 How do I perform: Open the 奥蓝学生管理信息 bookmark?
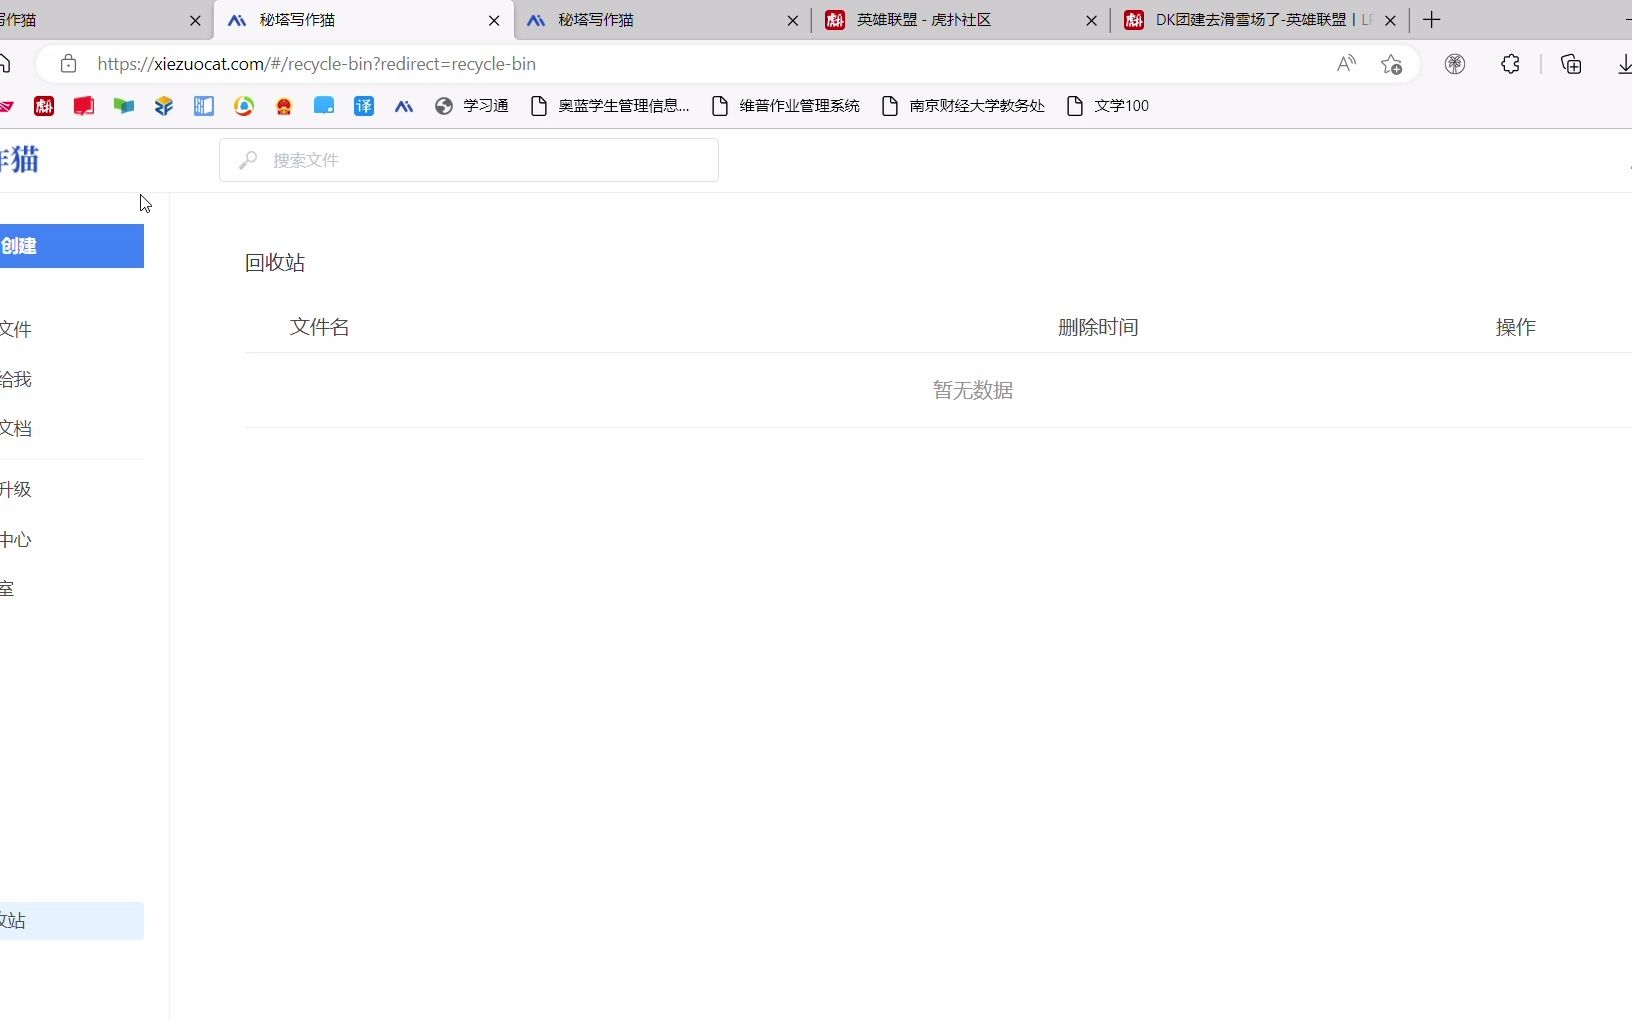point(610,106)
